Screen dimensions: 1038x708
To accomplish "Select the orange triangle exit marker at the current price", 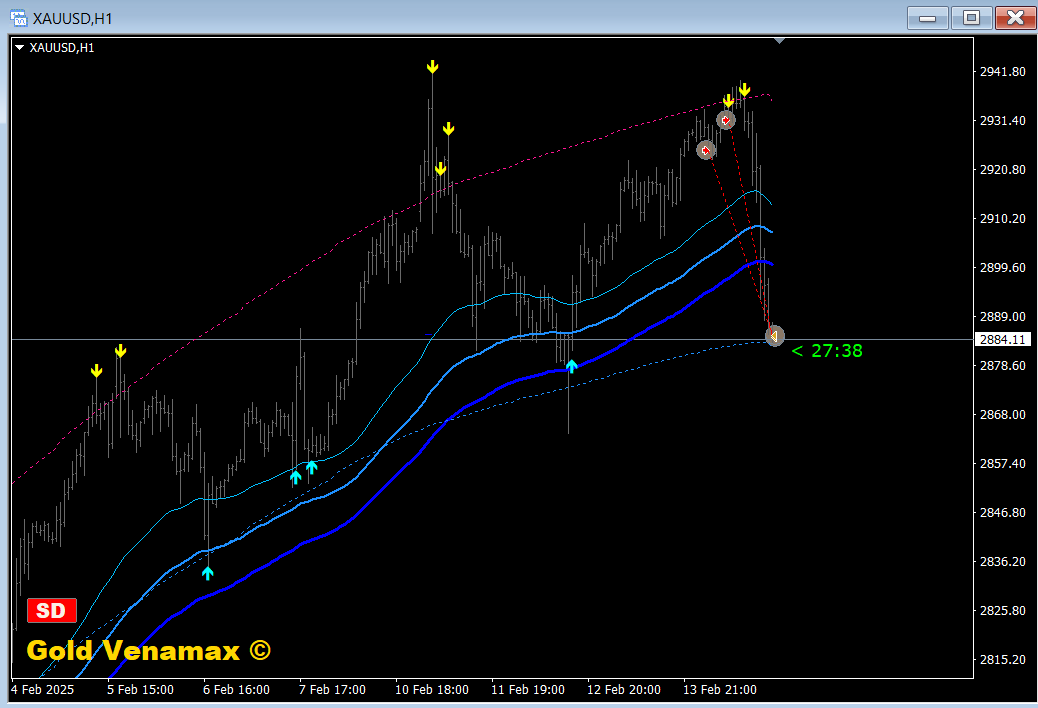I will click(x=775, y=336).
